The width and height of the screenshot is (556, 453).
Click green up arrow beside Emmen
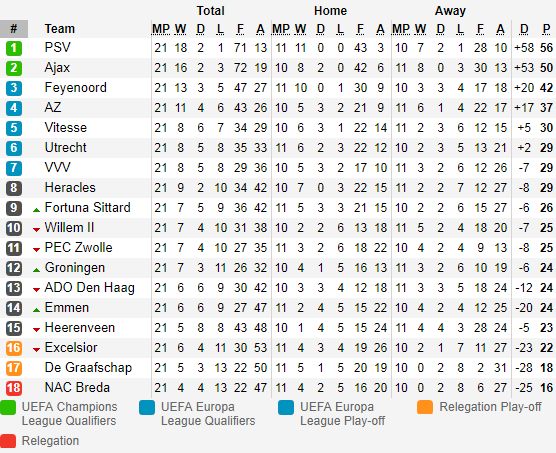[36, 310]
